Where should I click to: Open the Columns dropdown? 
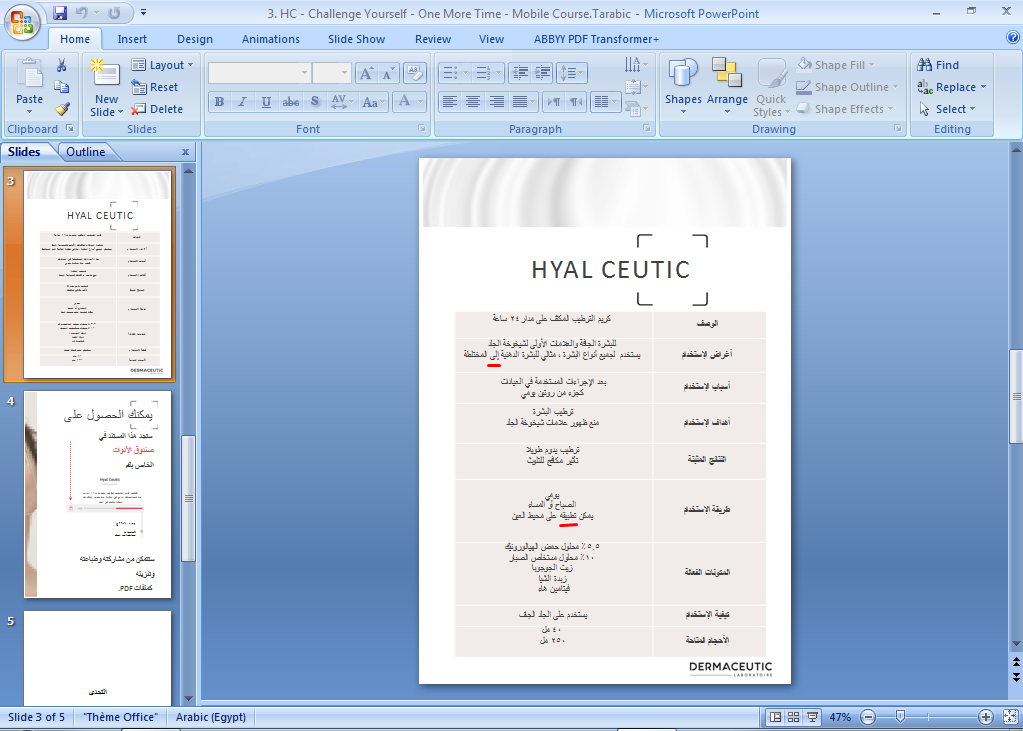[x=605, y=101]
